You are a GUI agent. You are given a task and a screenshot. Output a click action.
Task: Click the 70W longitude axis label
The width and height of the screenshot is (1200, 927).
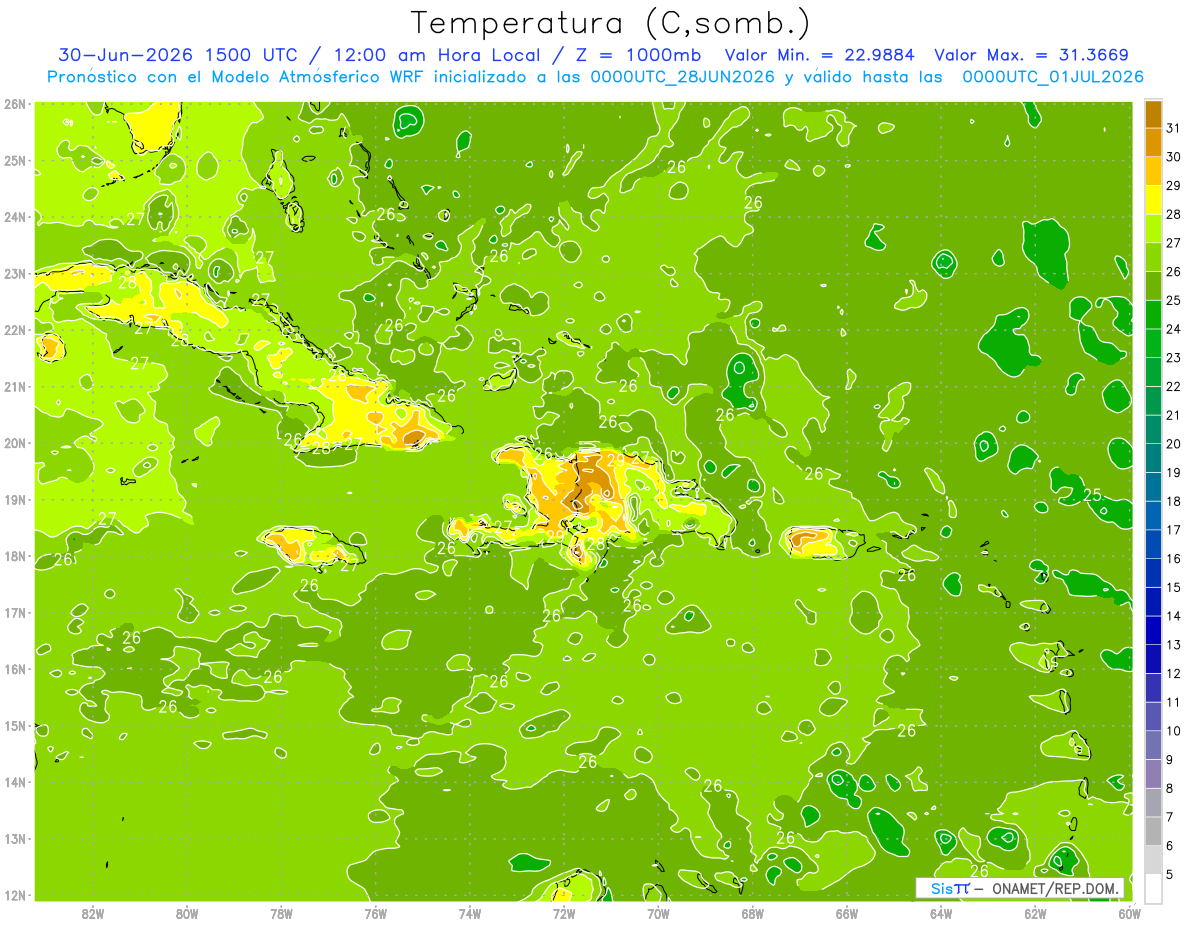(x=658, y=913)
